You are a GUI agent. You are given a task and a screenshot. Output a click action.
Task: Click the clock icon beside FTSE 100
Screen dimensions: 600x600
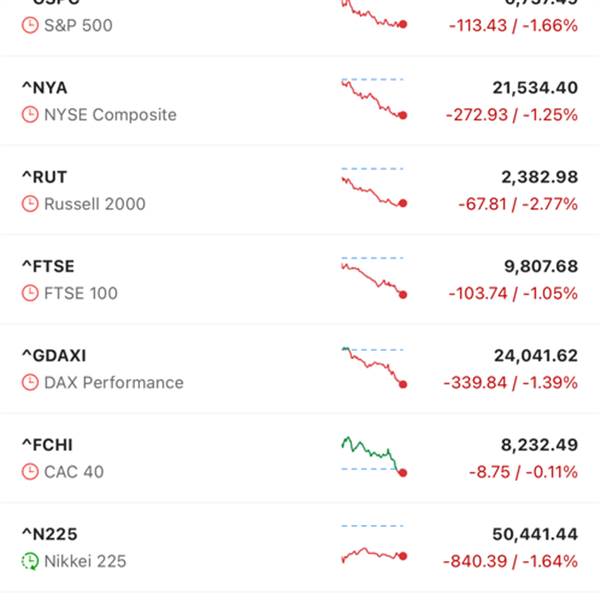(x=29, y=293)
